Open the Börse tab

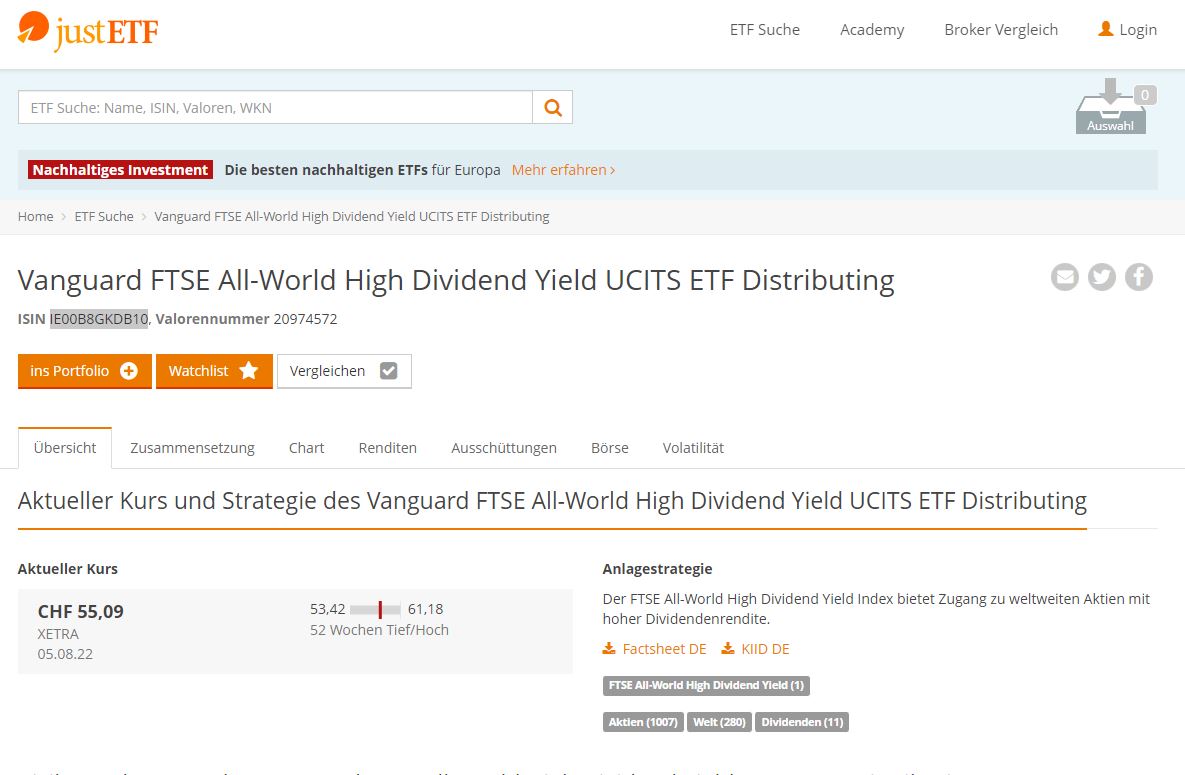(610, 448)
